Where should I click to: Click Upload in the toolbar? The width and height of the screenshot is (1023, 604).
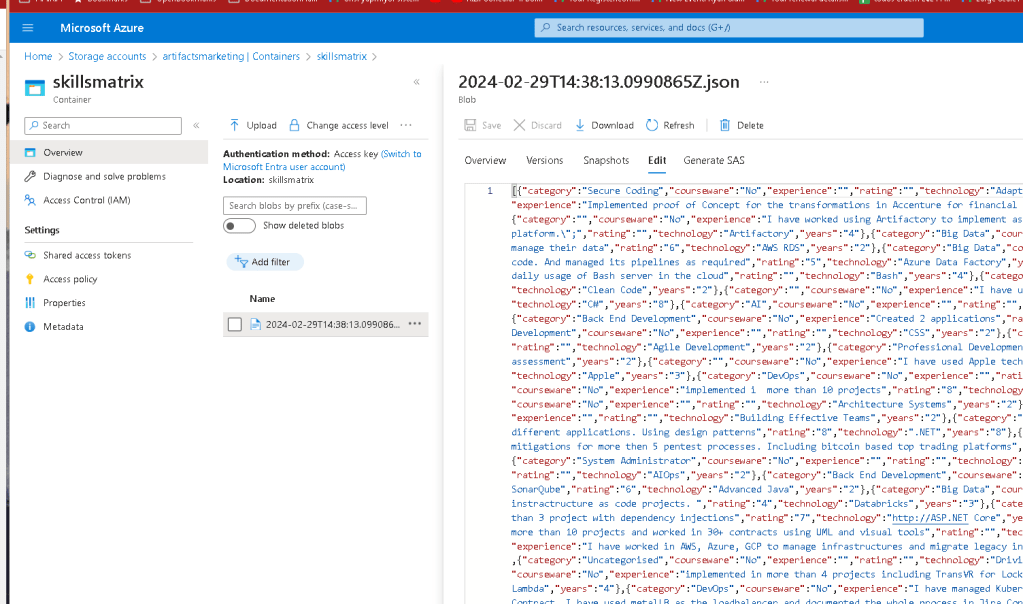coord(253,125)
